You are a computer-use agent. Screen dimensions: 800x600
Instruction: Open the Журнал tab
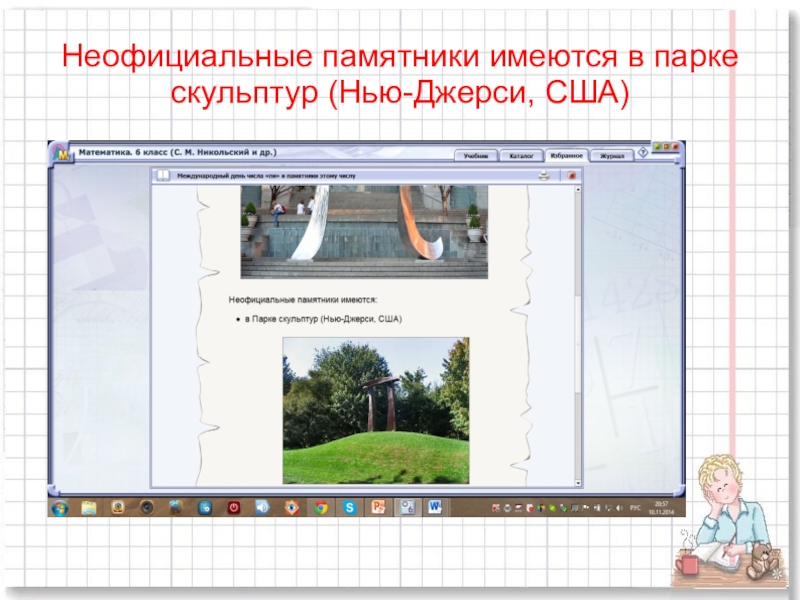(x=611, y=156)
